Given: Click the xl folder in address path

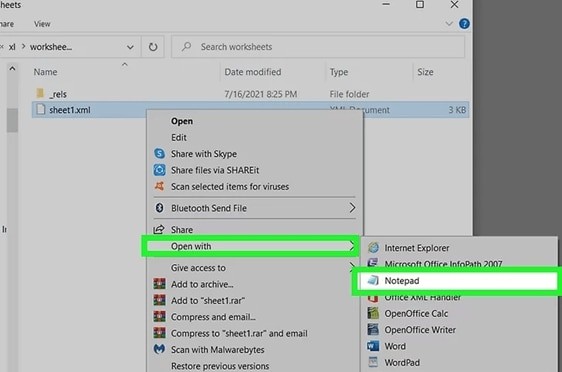Looking at the screenshot, I should [x=12, y=47].
